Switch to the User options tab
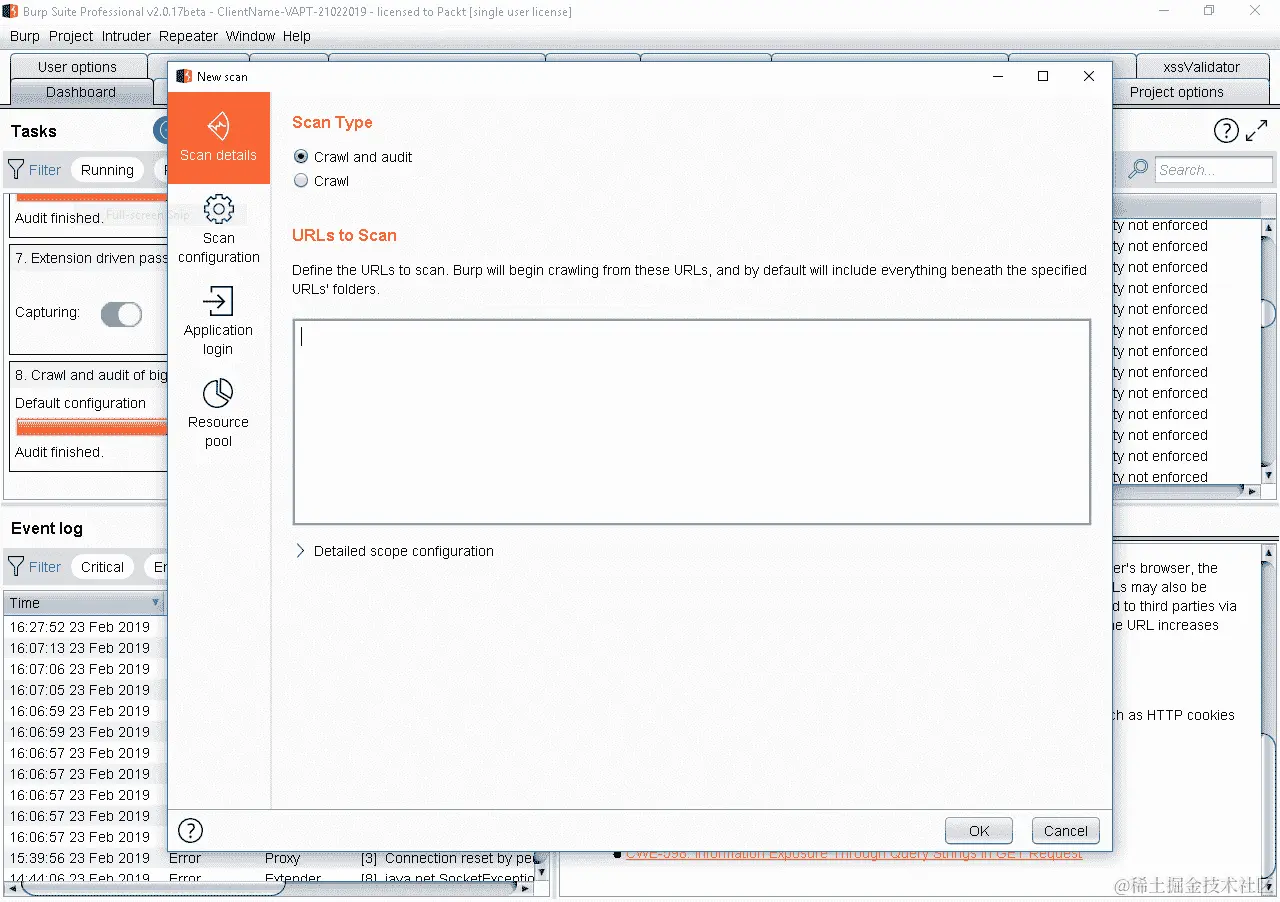Viewport: 1280px width, 902px height. pyautogui.click(x=77, y=67)
